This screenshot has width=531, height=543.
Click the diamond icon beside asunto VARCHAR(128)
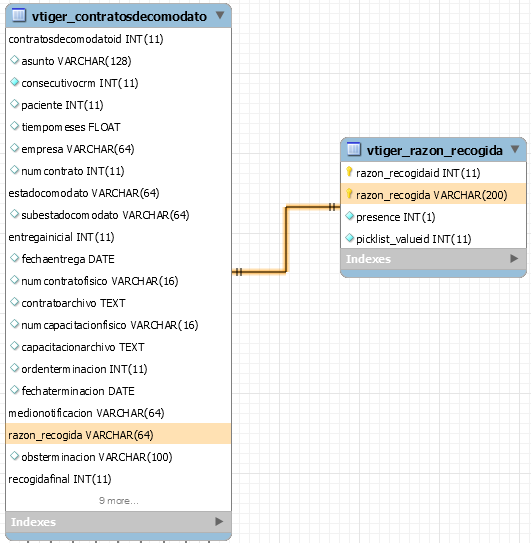(14, 60)
